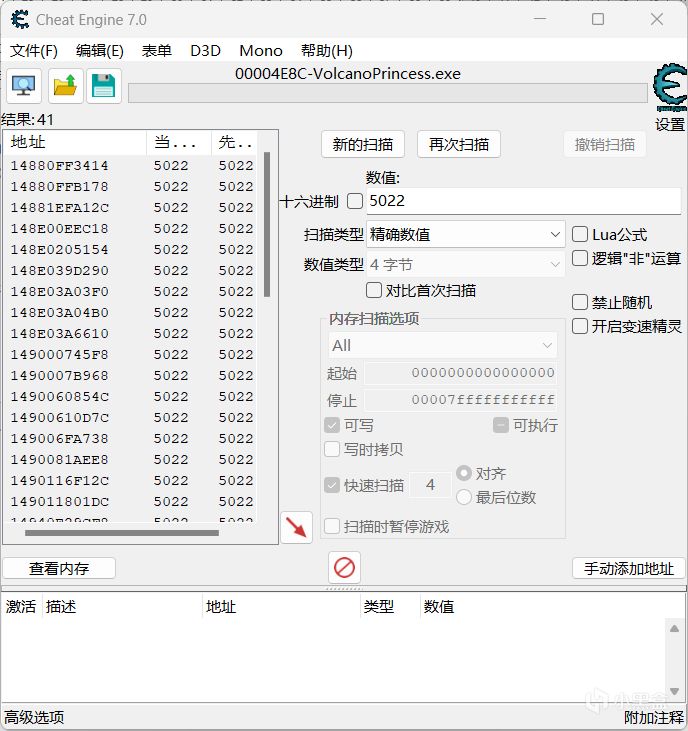Image resolution: width=688 pixels, height=731 pixels.
Task: Click the 再次扫描 button
Action: tap(459, 144)
